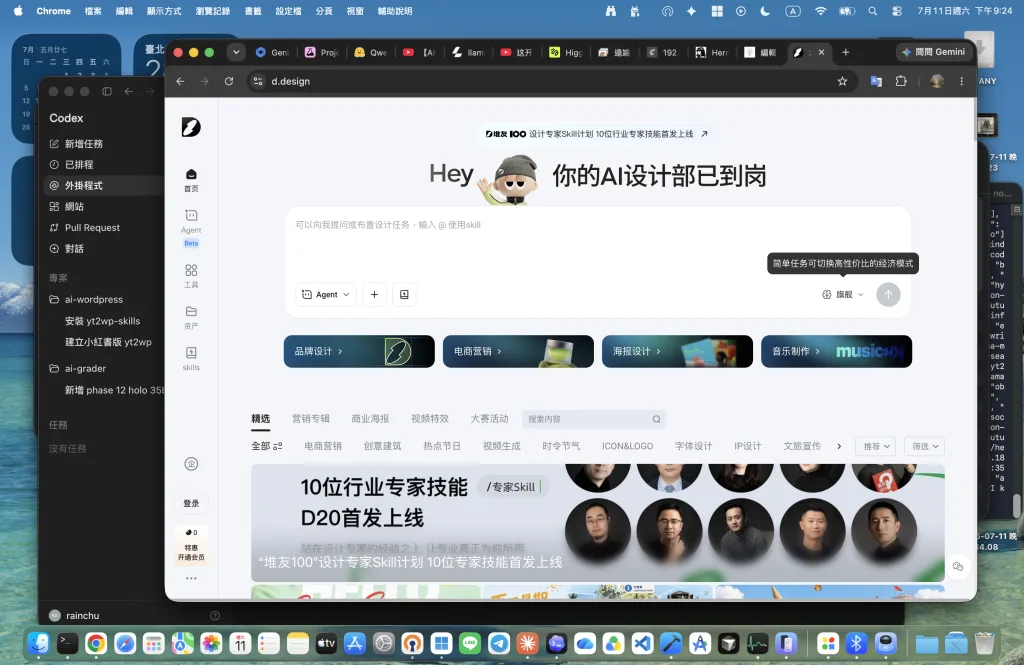
Task: Open the 筛选 filter dropdown
Action: tap(925, 446)
